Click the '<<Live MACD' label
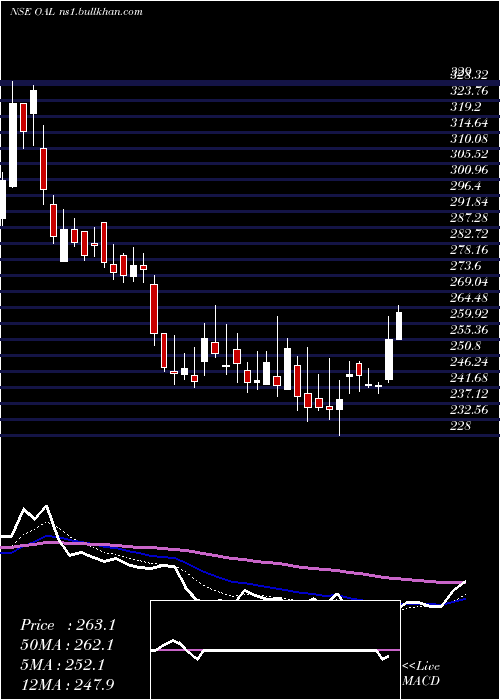Image resolution: width=500 pixels, height=700 pixels. tap(421, 673)
